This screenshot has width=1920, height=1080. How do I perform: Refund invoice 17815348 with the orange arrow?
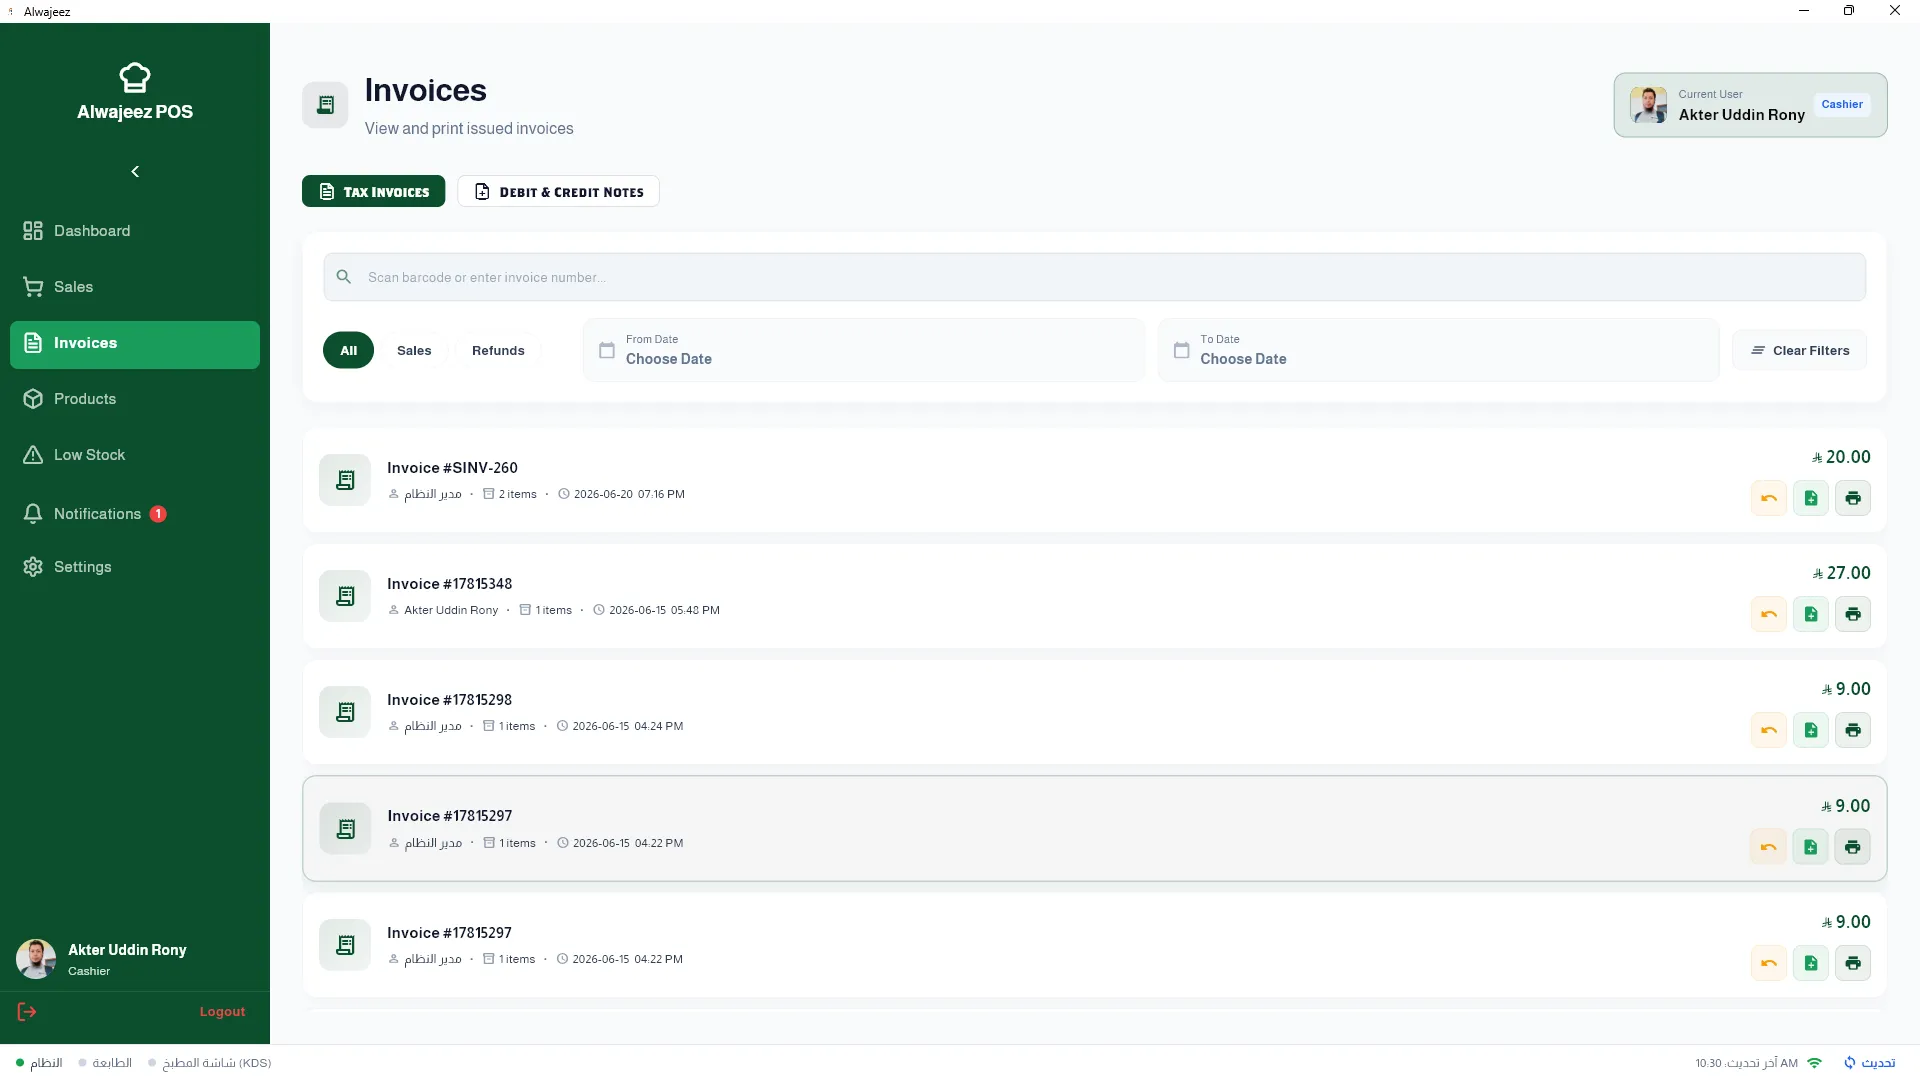click(x=1769, y=614)
